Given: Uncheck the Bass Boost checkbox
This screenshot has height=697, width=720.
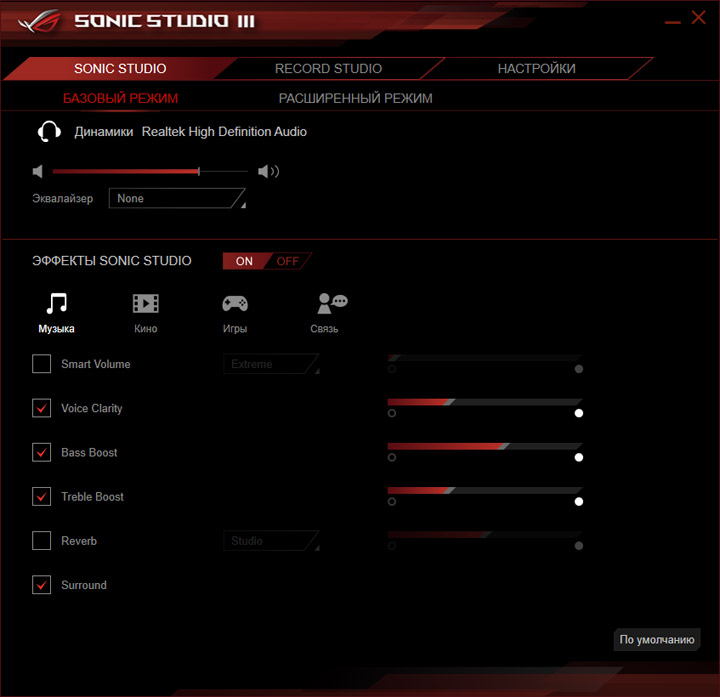Looking at the screenshot, I should click(41, 452).
